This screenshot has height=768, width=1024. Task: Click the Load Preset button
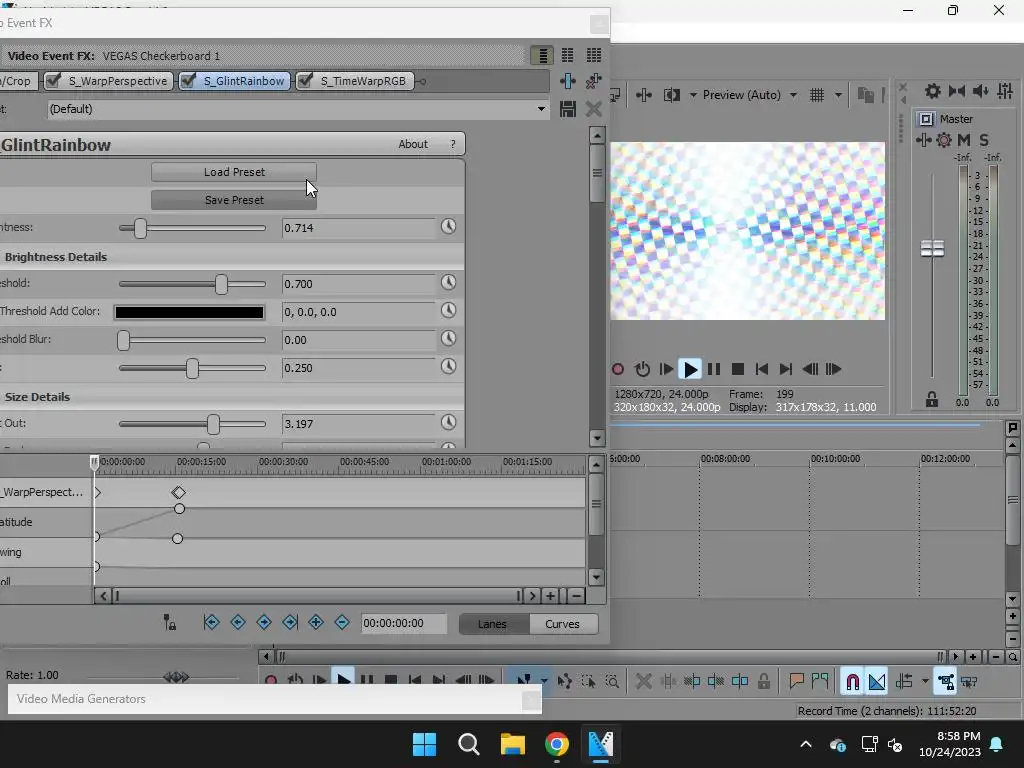click(234, 172)
